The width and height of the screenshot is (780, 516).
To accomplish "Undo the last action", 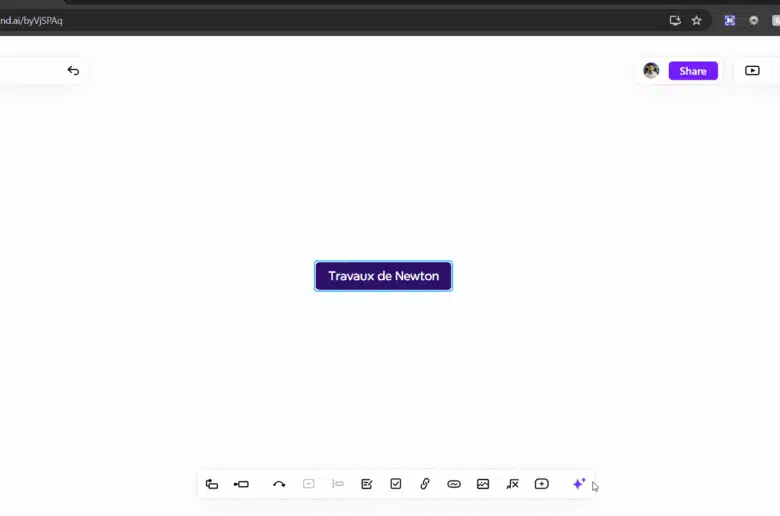I will coord(73,71).
